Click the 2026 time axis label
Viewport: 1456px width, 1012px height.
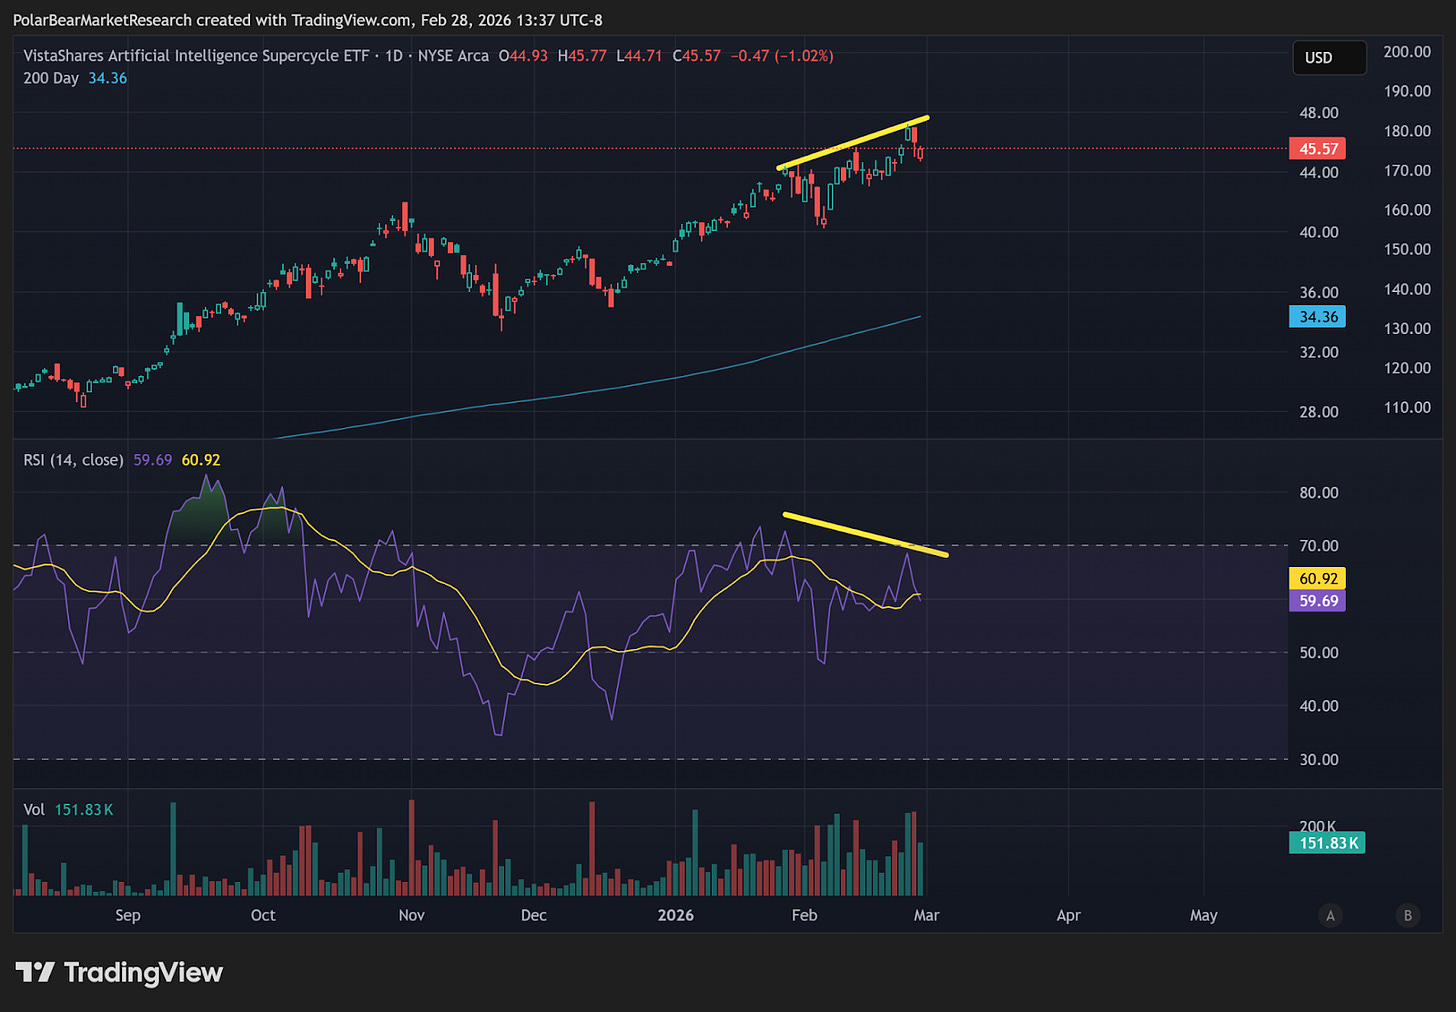click(676, 915)
